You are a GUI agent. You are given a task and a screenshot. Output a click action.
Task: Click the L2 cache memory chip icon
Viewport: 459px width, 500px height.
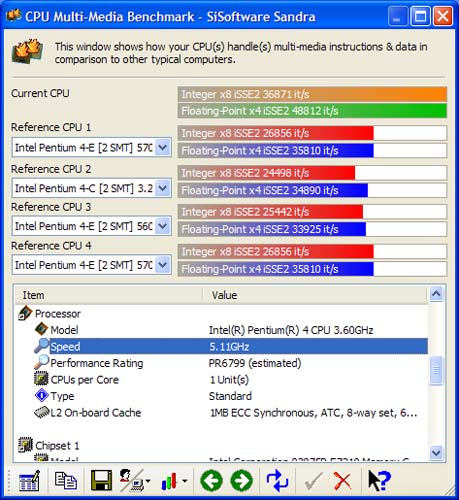tap(42, 413)
